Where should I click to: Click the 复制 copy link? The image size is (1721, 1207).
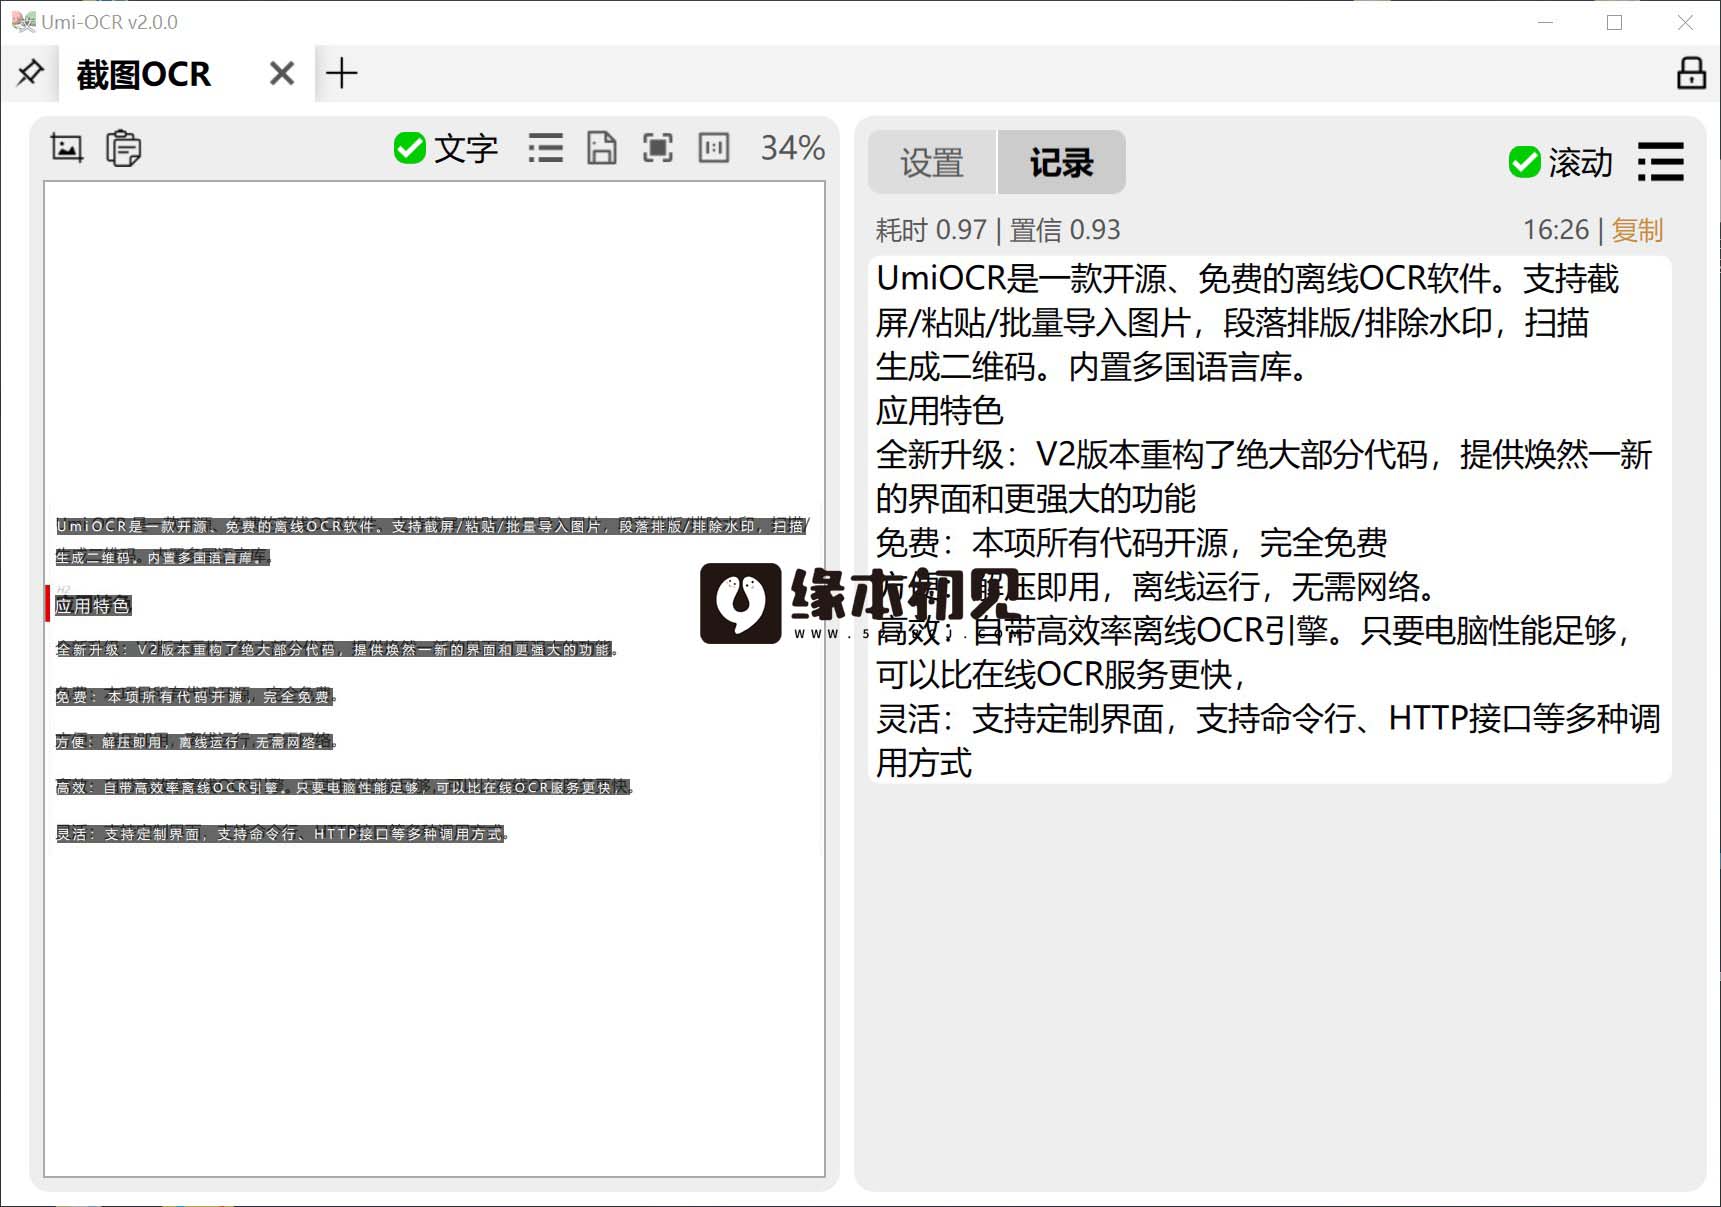[1637, 230]
